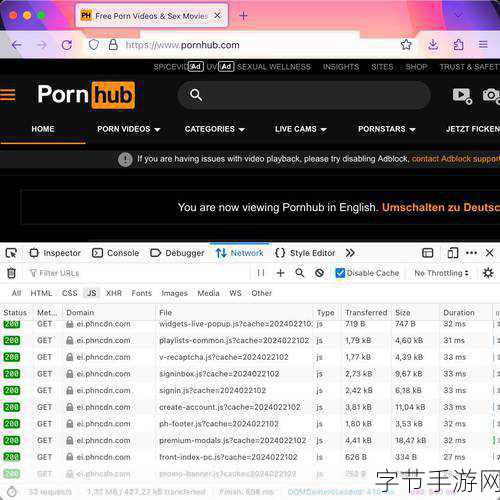The height and width of the screenshot is (500, 500).
Task: Click the Filter URLs input
Action: pos(137,273)
